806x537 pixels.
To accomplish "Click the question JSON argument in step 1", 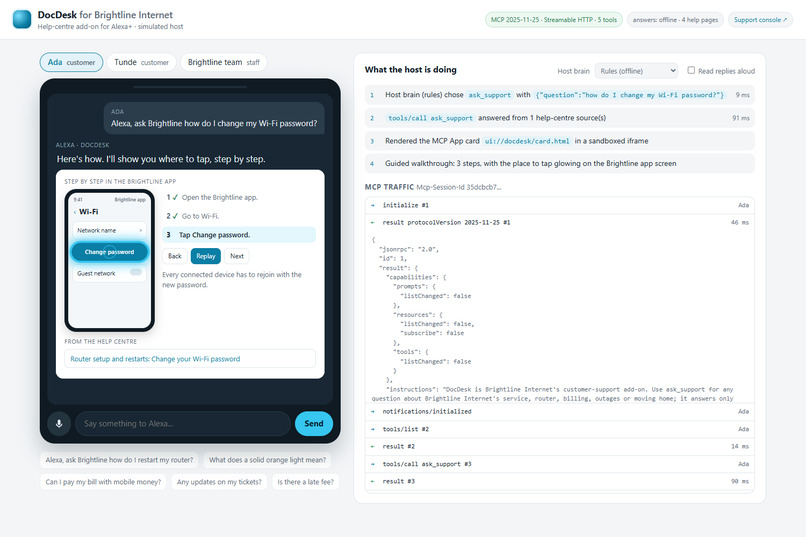I will 630,95.
